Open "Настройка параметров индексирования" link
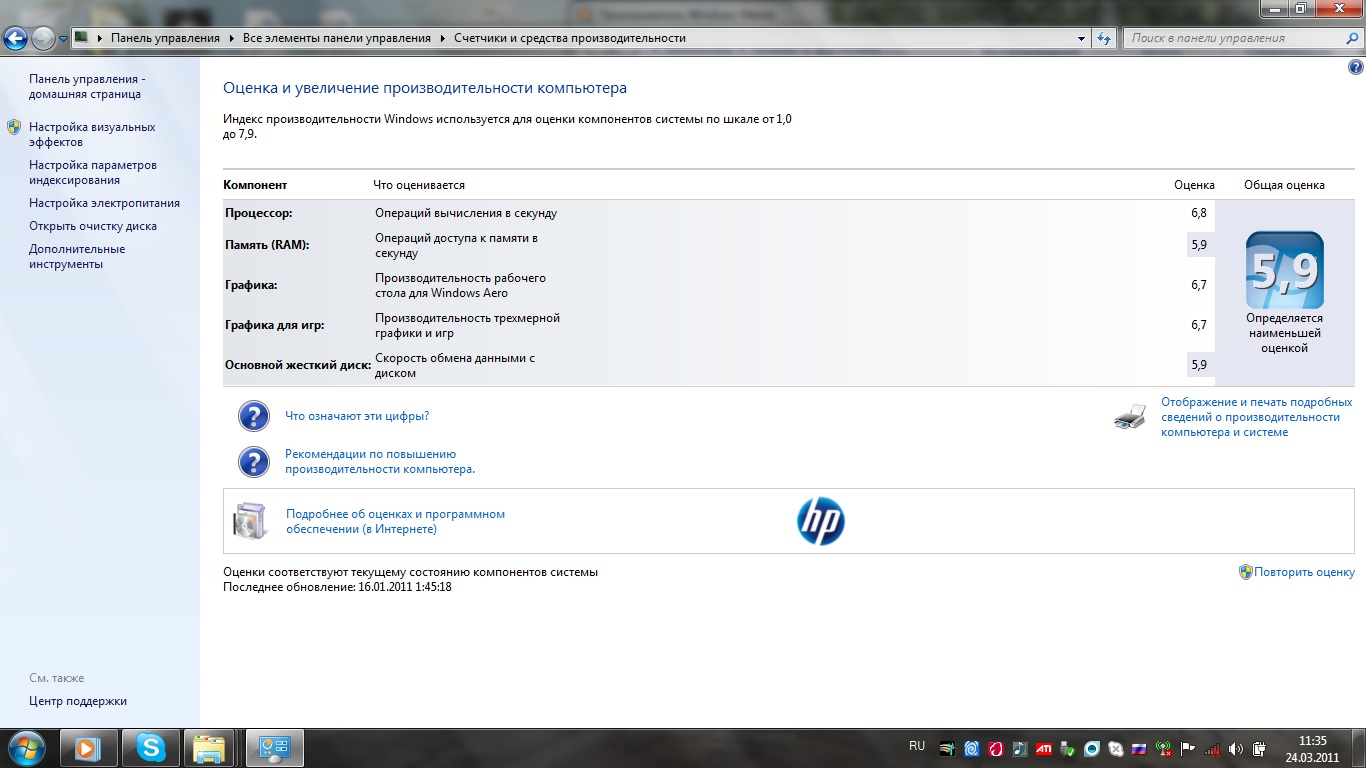The height and width of the screenshot is (768, 1366). click(93, 173)
